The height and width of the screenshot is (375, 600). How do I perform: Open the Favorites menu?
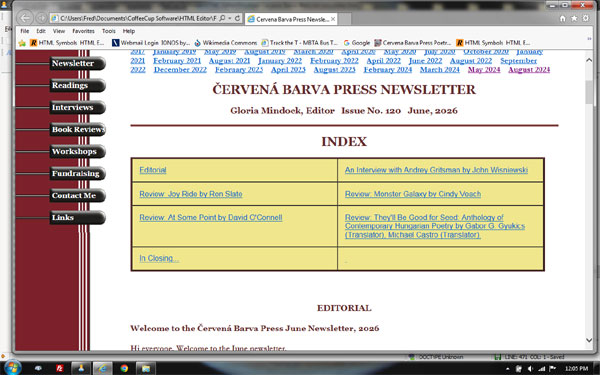point(83,31)
